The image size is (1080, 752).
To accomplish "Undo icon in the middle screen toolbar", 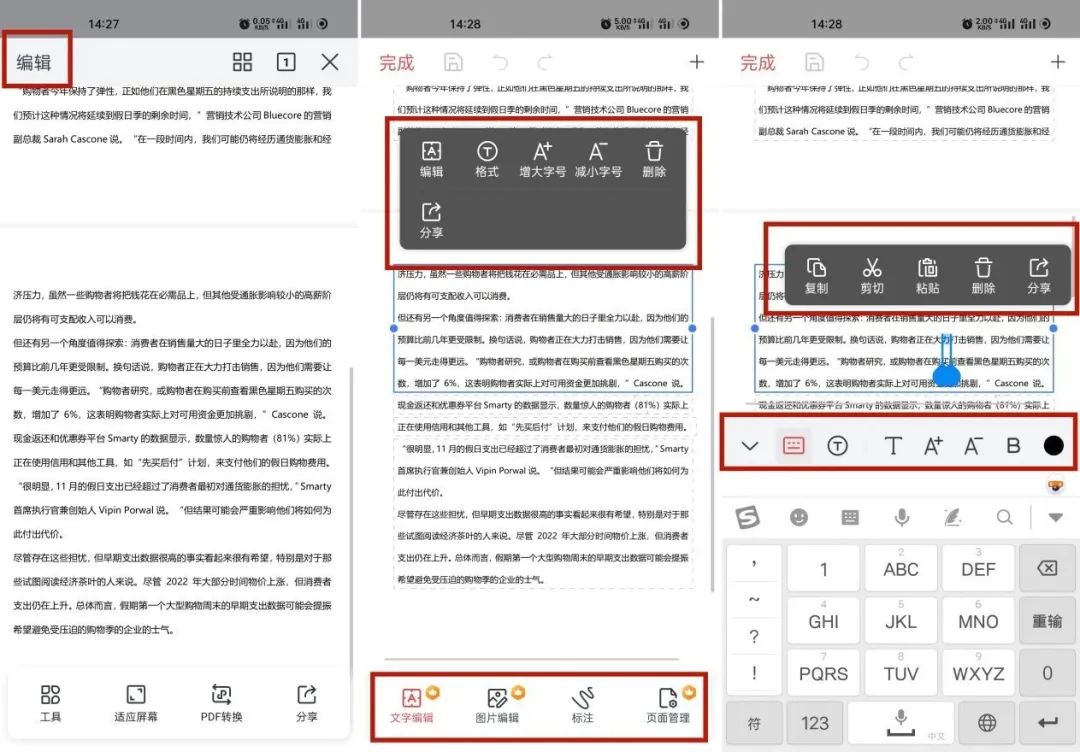I will (501, 63).
